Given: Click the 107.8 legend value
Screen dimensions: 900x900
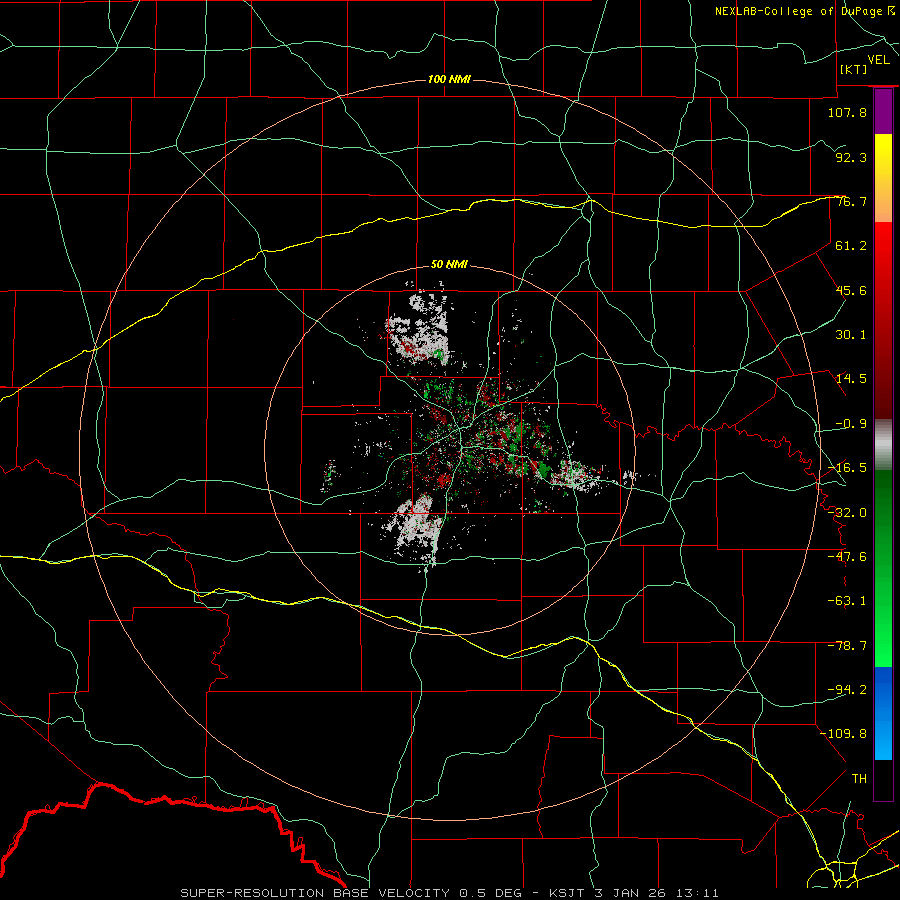Looking at the screenshot, I should 847,112.
